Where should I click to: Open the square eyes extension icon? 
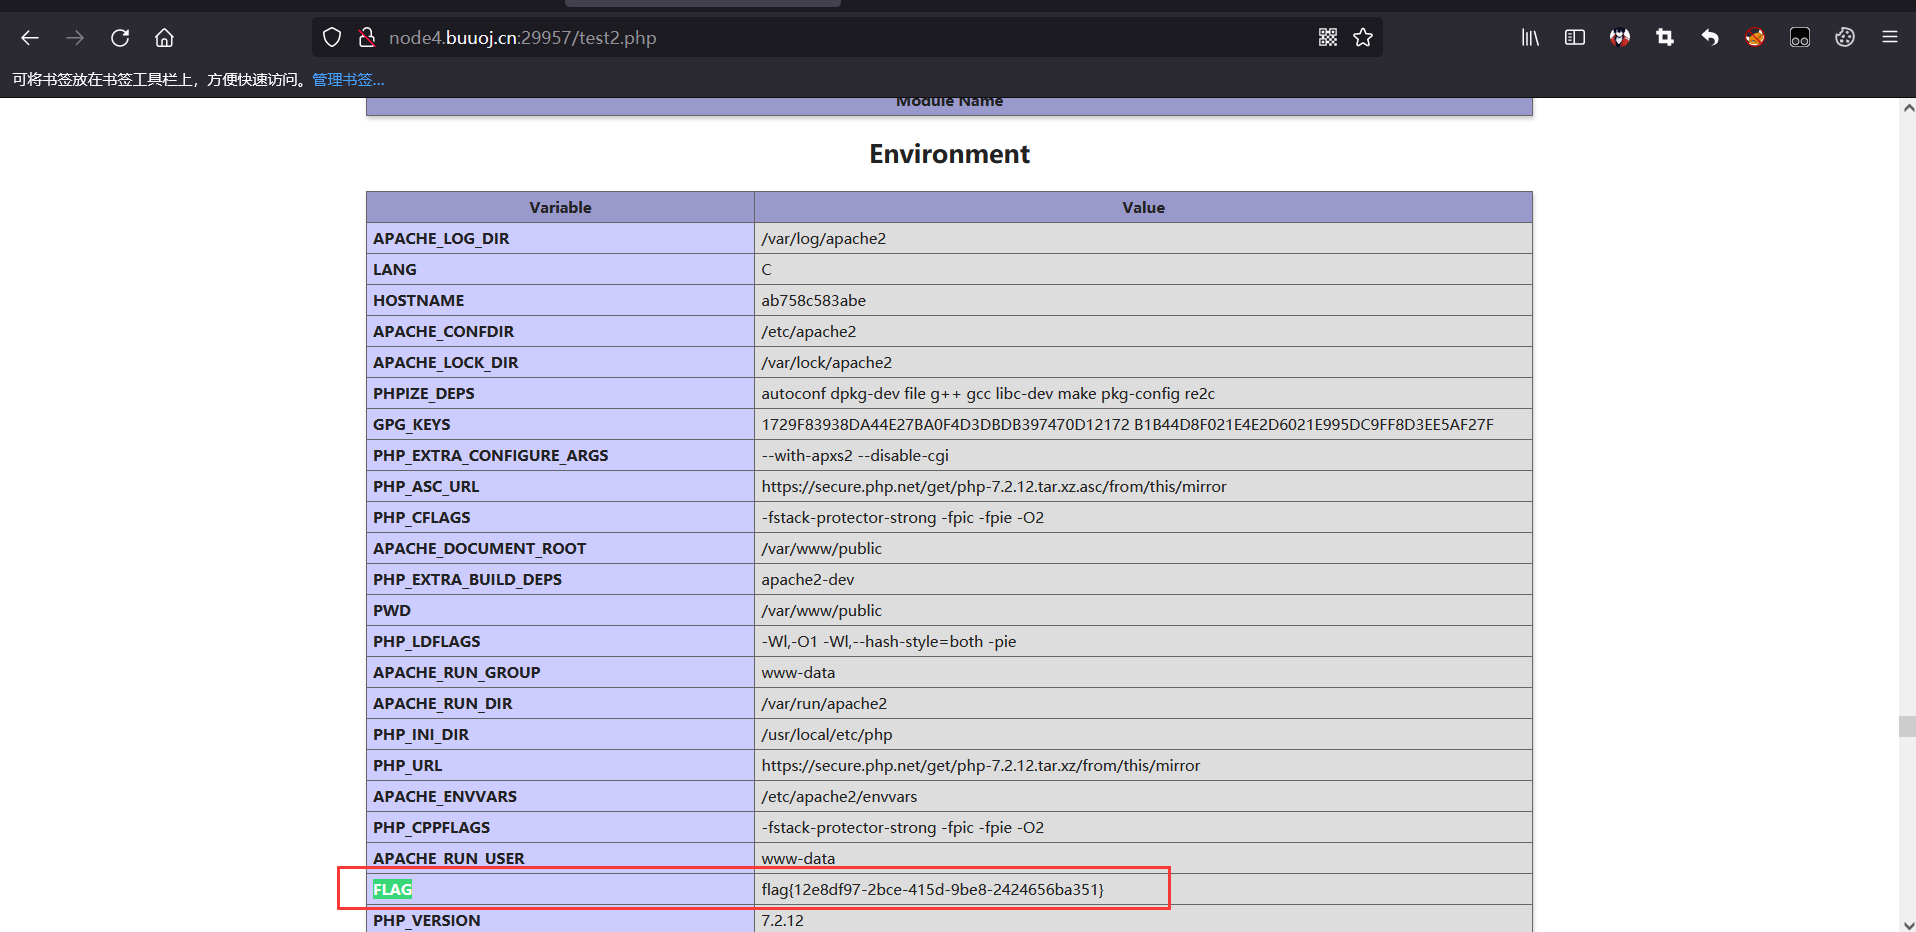click(x=1800, y=38)
